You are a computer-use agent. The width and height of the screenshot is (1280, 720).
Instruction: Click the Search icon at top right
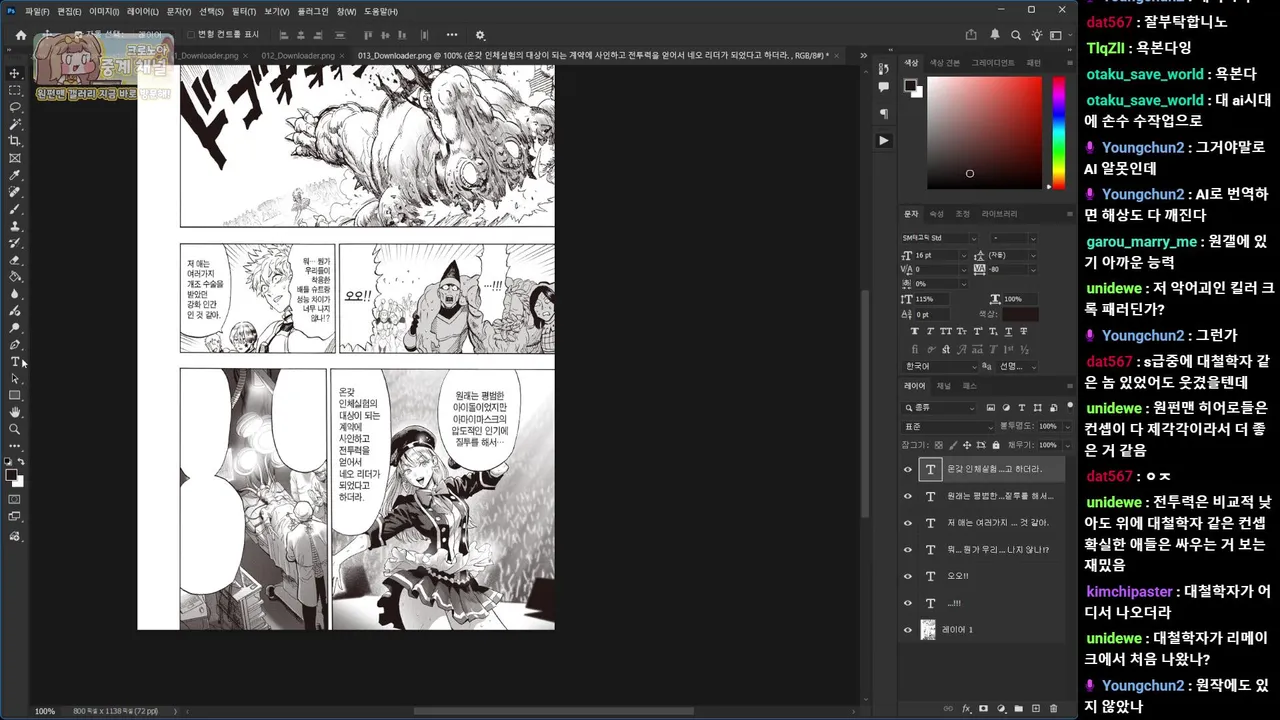click(1016, 35)
